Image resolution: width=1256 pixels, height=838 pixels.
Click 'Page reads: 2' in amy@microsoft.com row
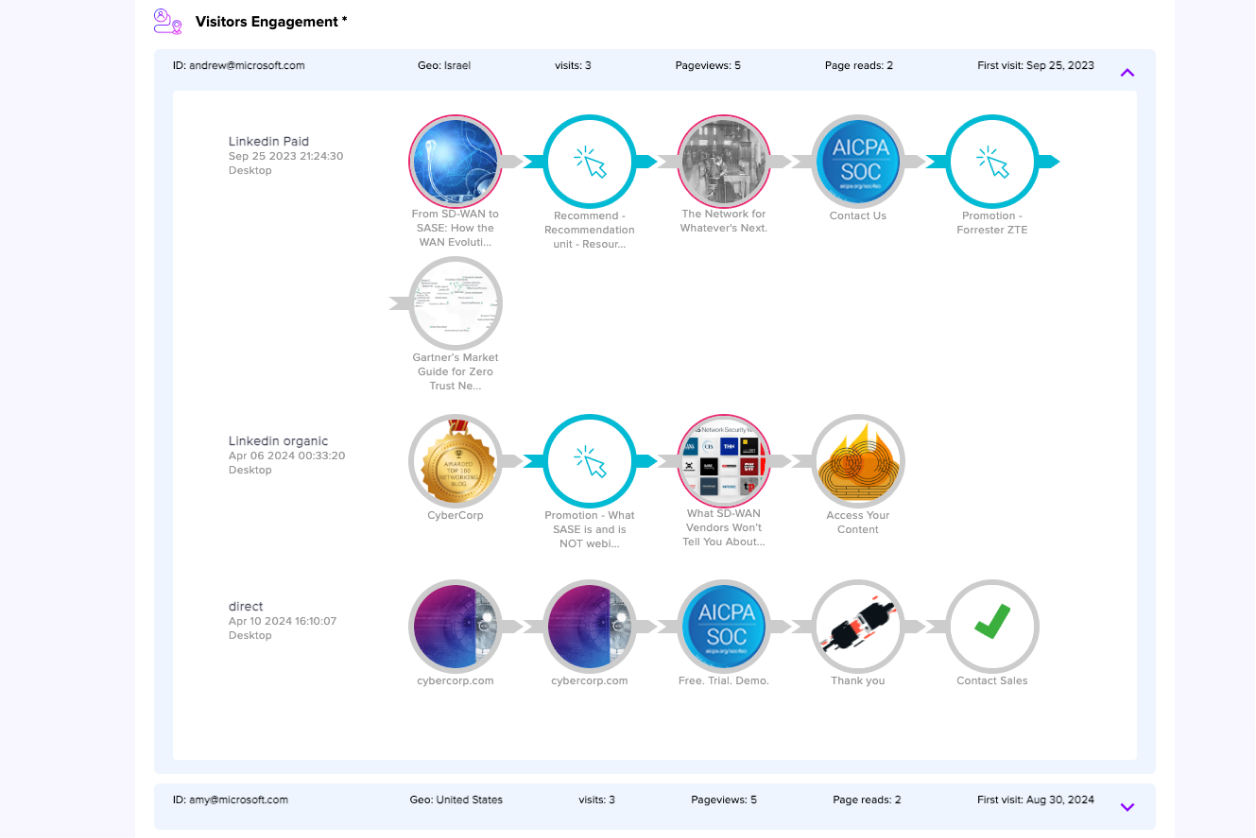[x=867, y=800]
